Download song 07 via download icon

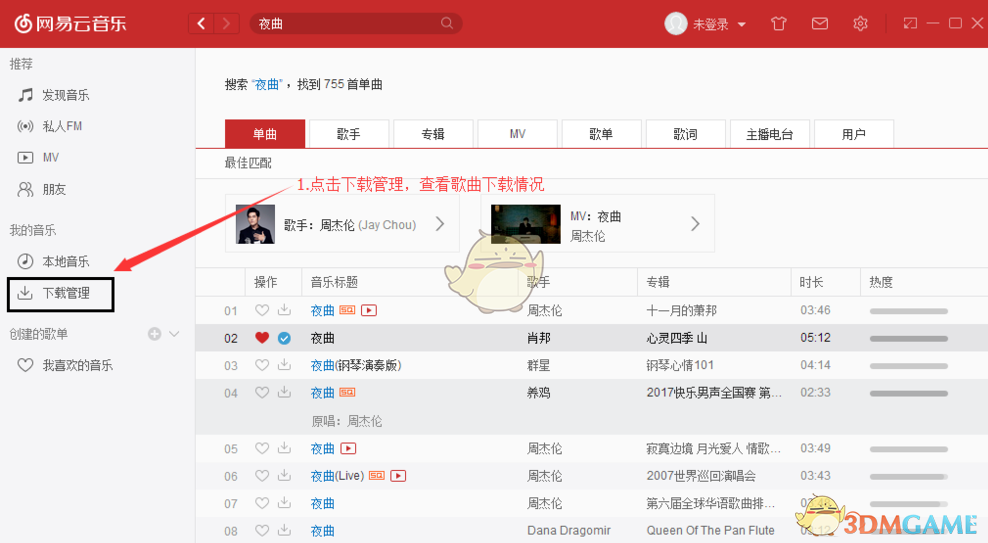[285, 503]
